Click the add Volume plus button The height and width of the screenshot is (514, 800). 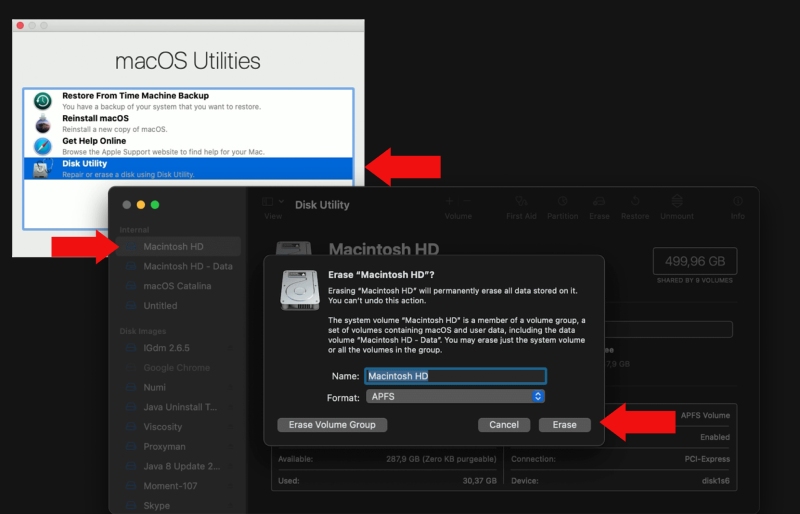449,202
